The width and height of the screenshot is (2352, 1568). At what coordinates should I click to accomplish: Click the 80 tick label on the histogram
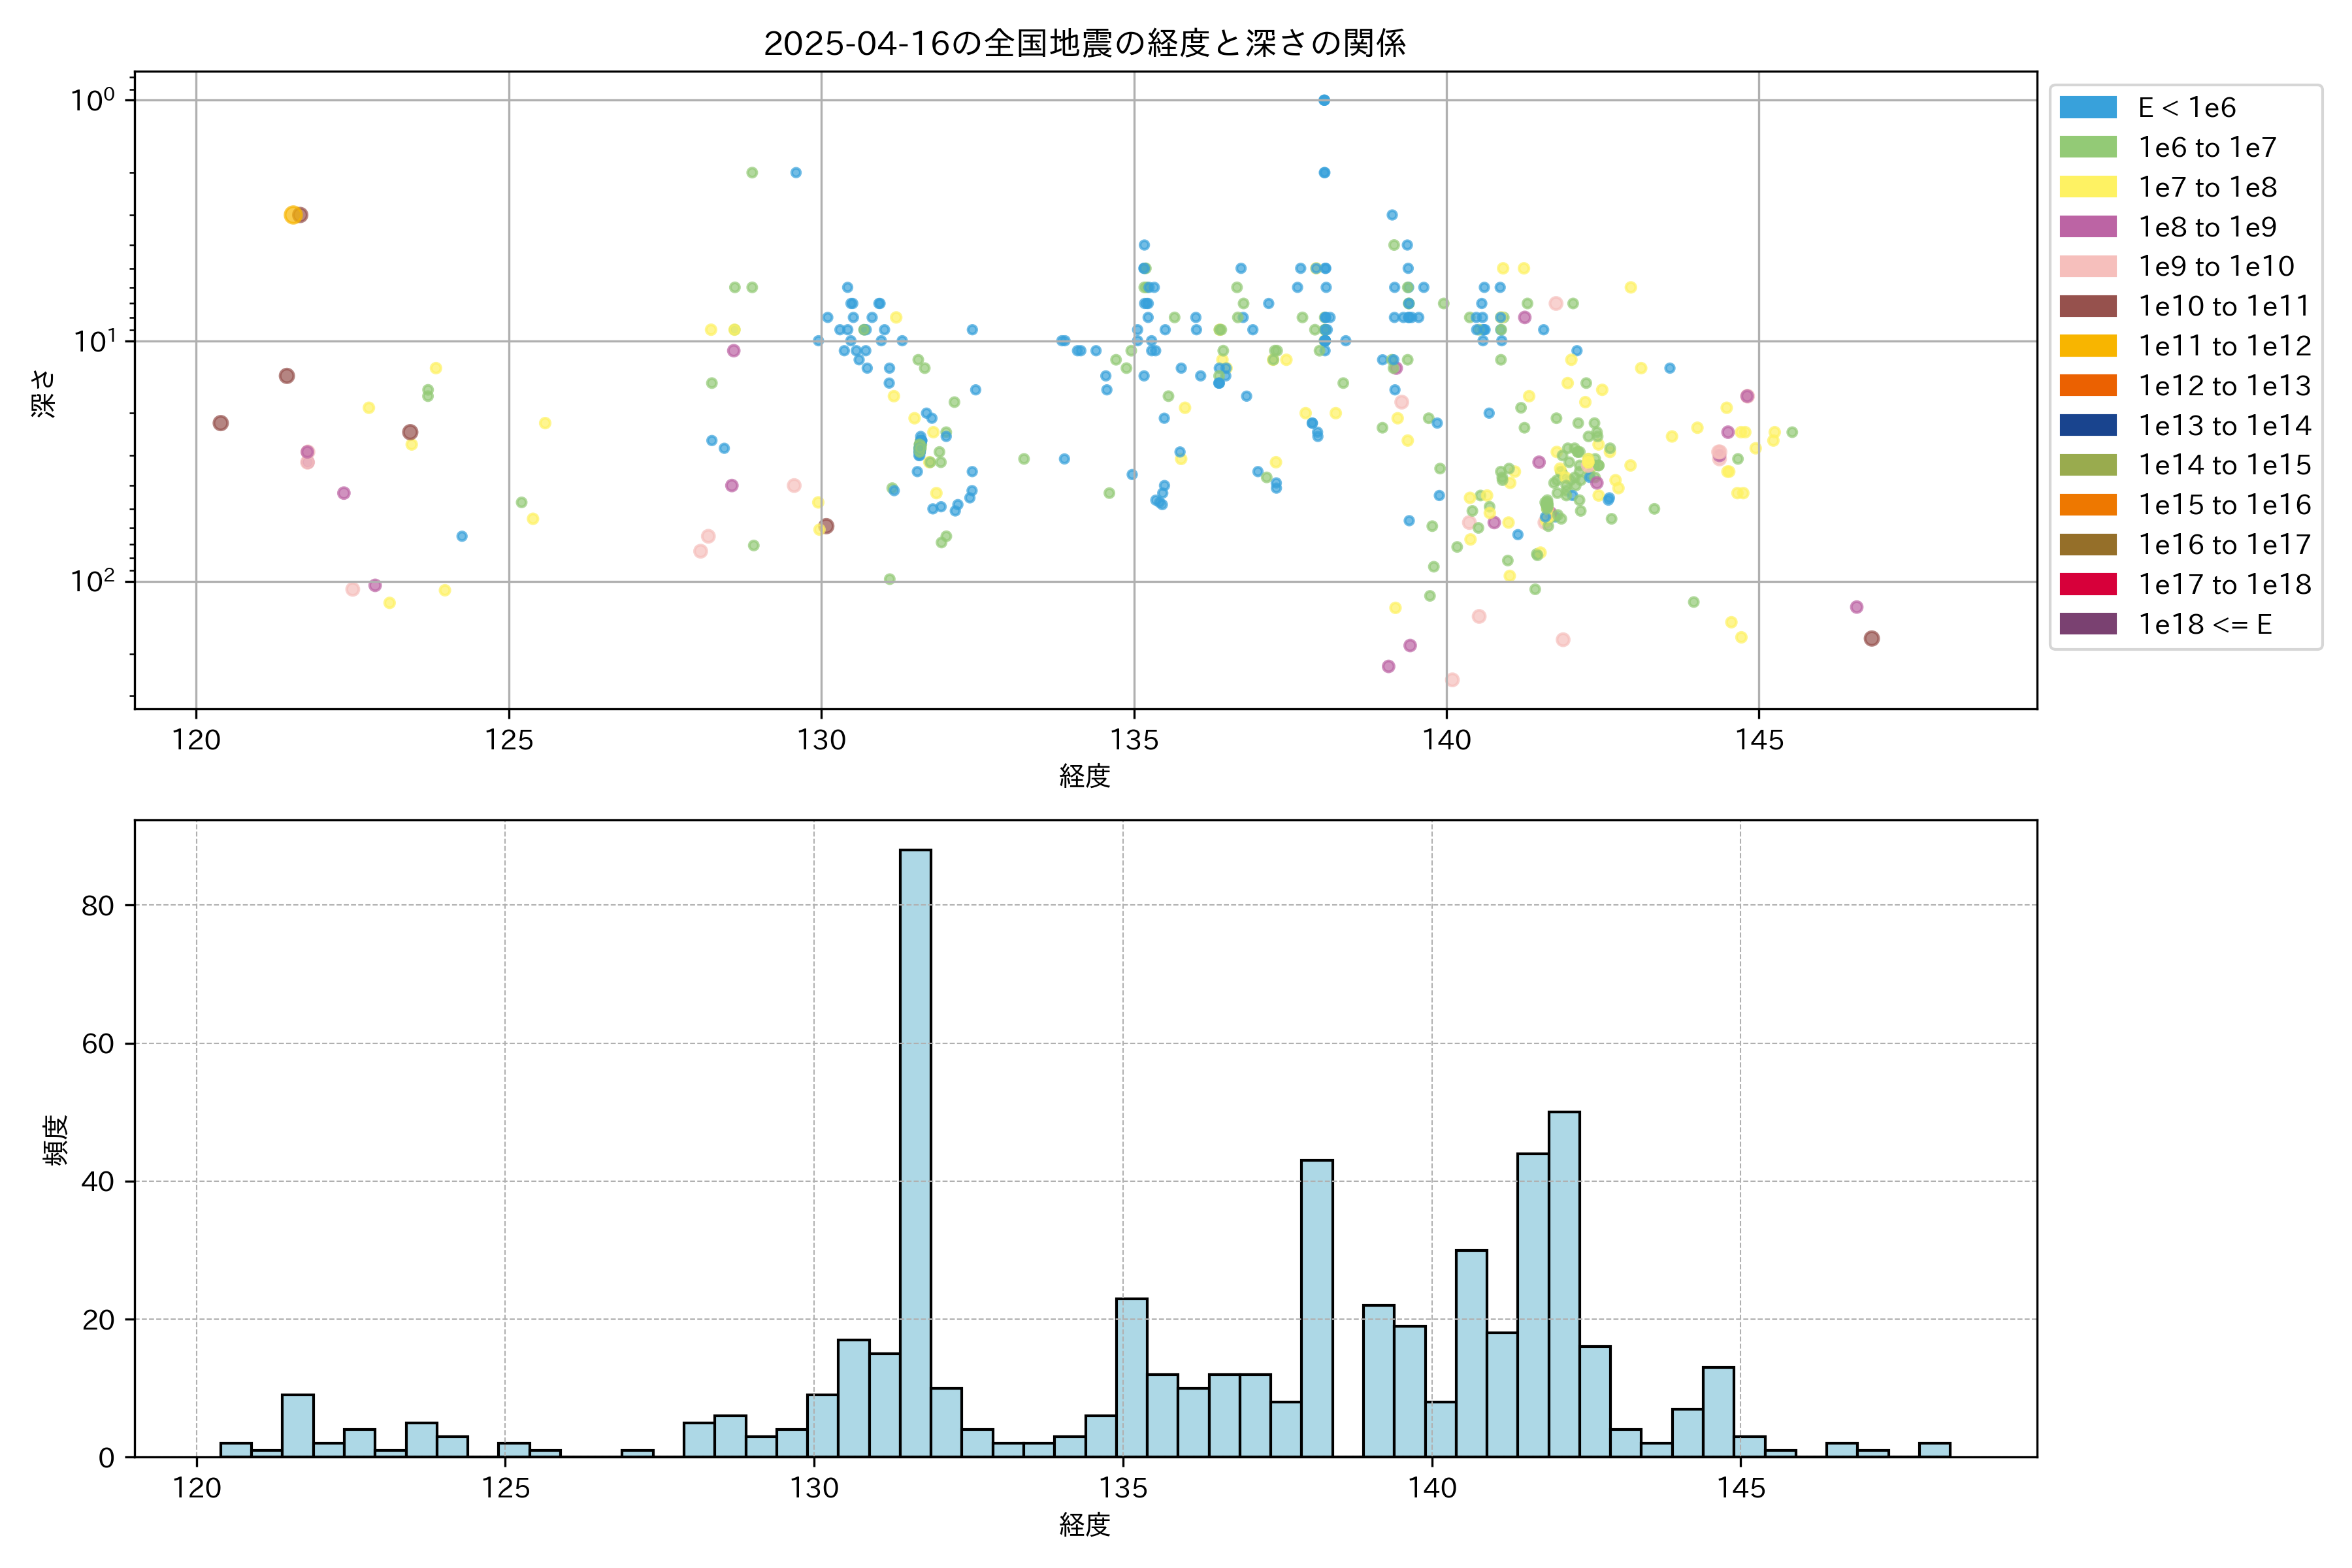point(98,906)
